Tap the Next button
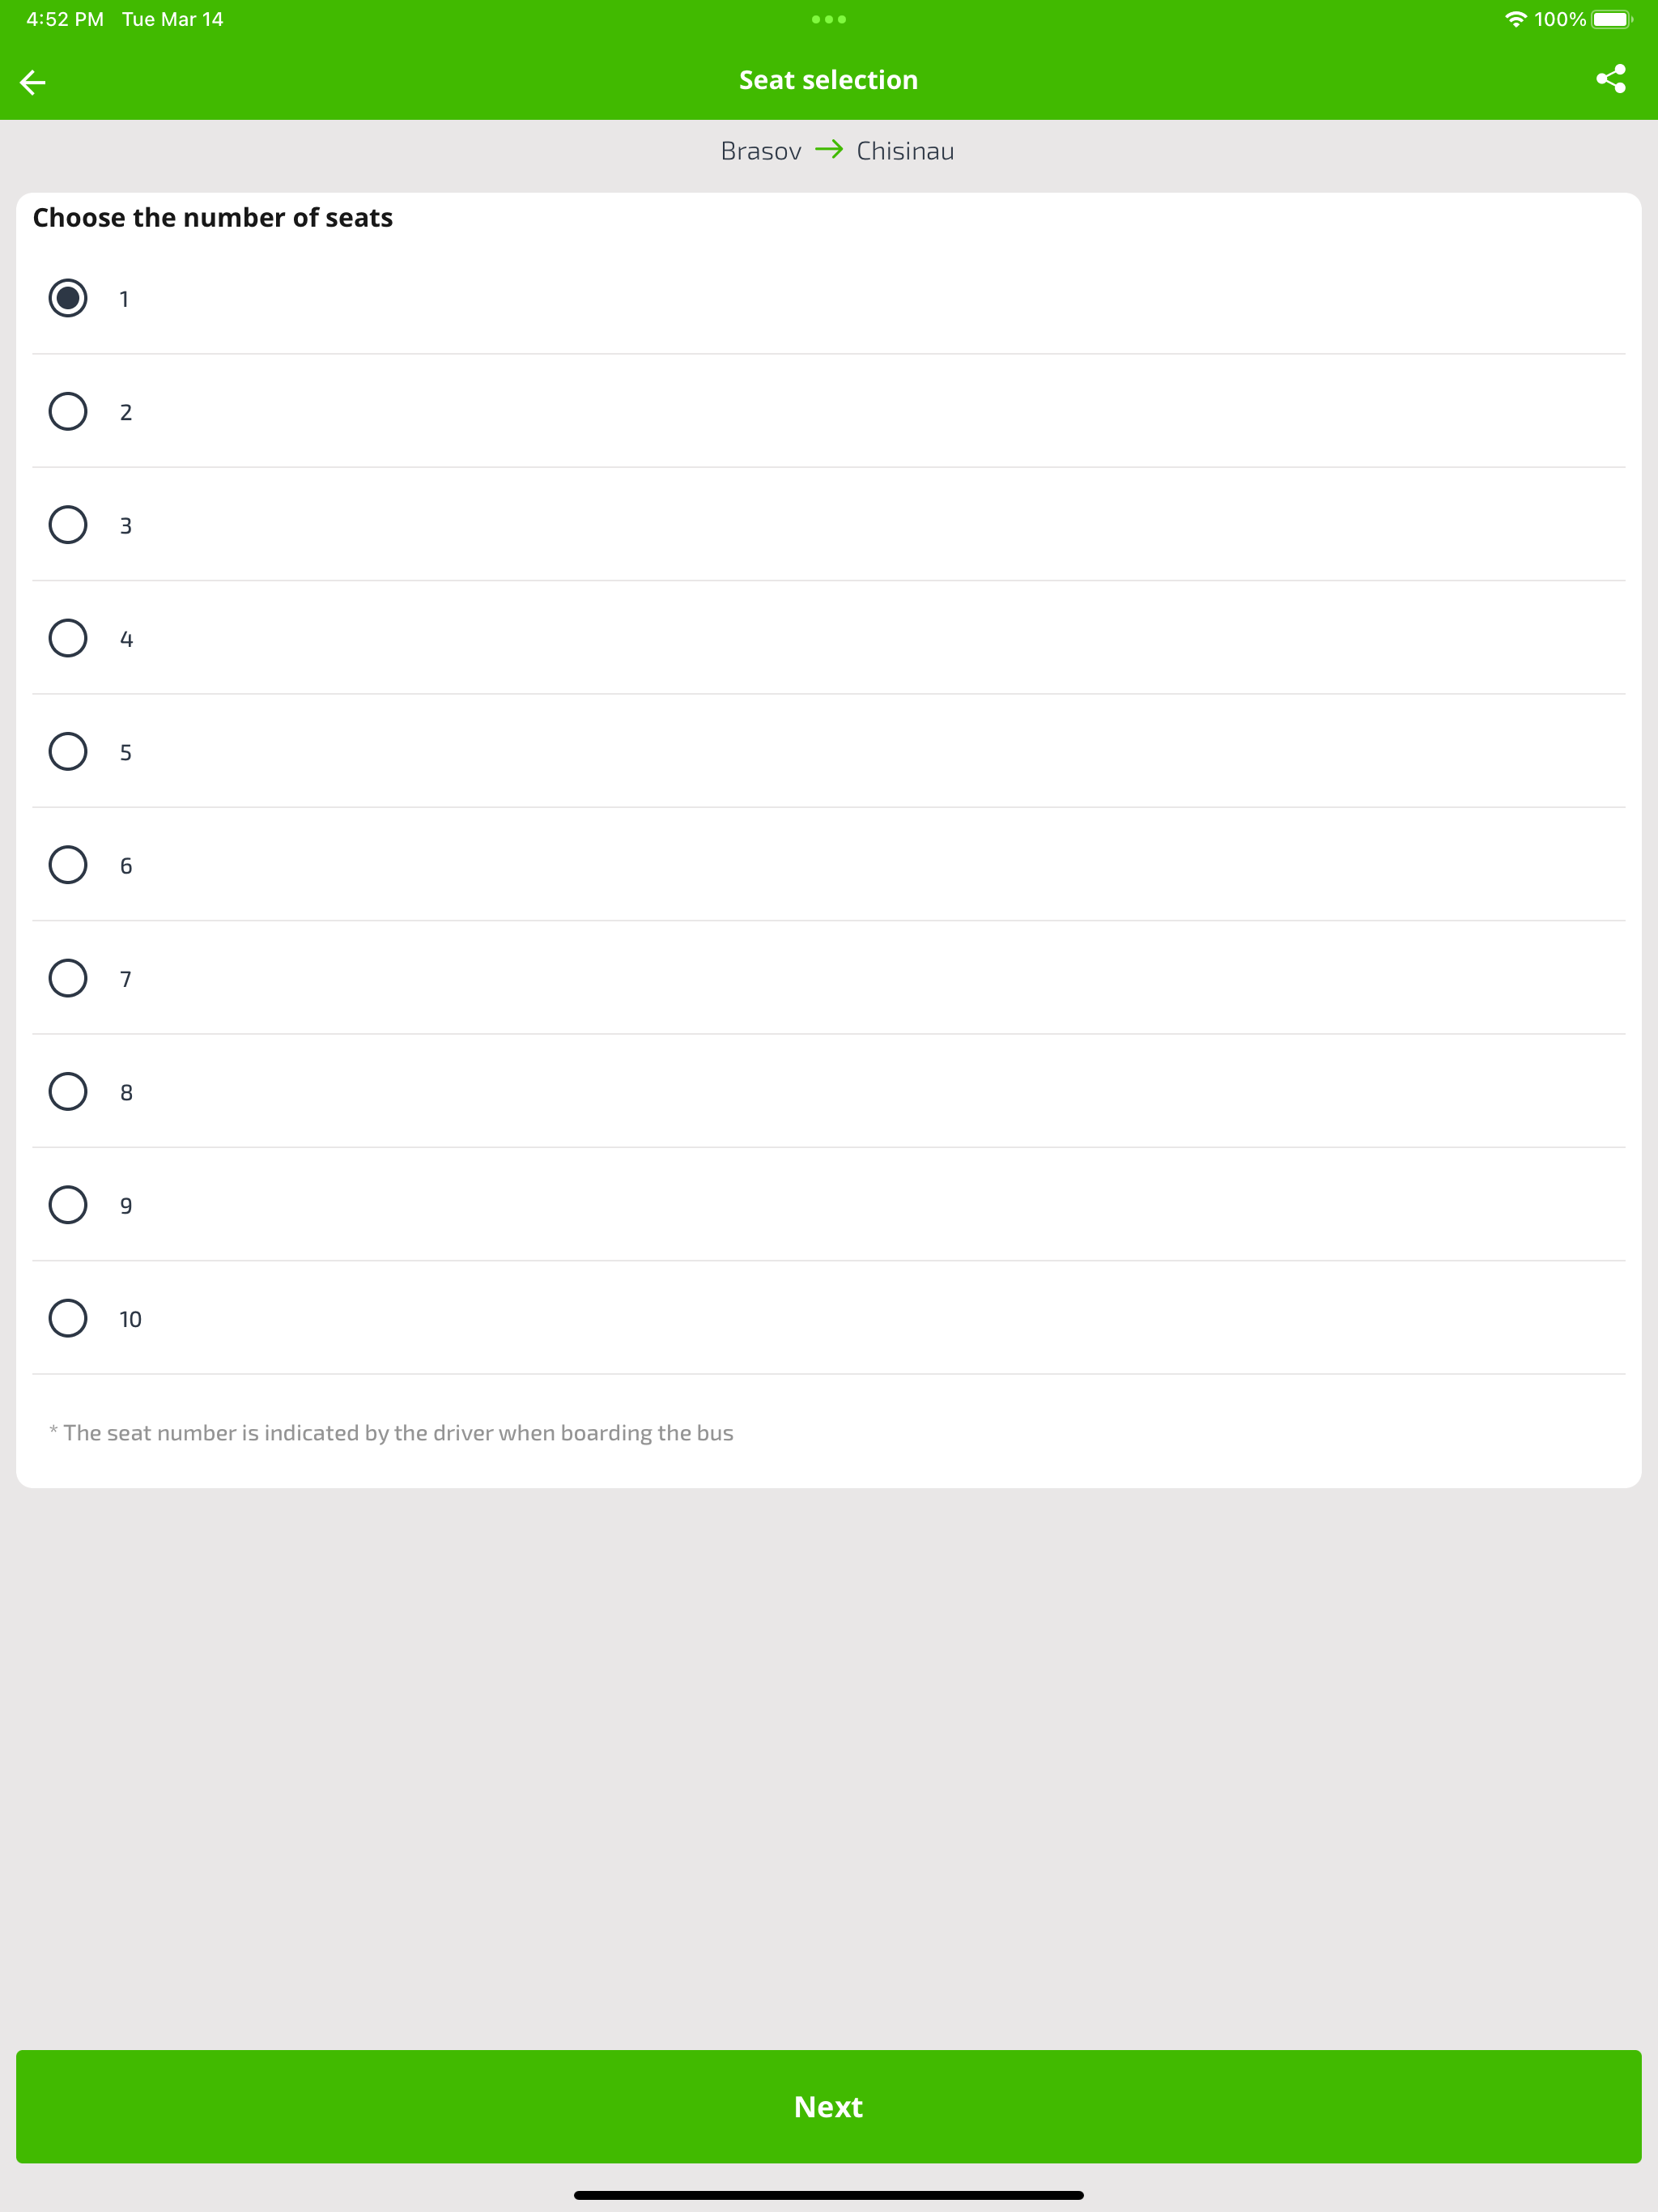 click(829, 2107)
